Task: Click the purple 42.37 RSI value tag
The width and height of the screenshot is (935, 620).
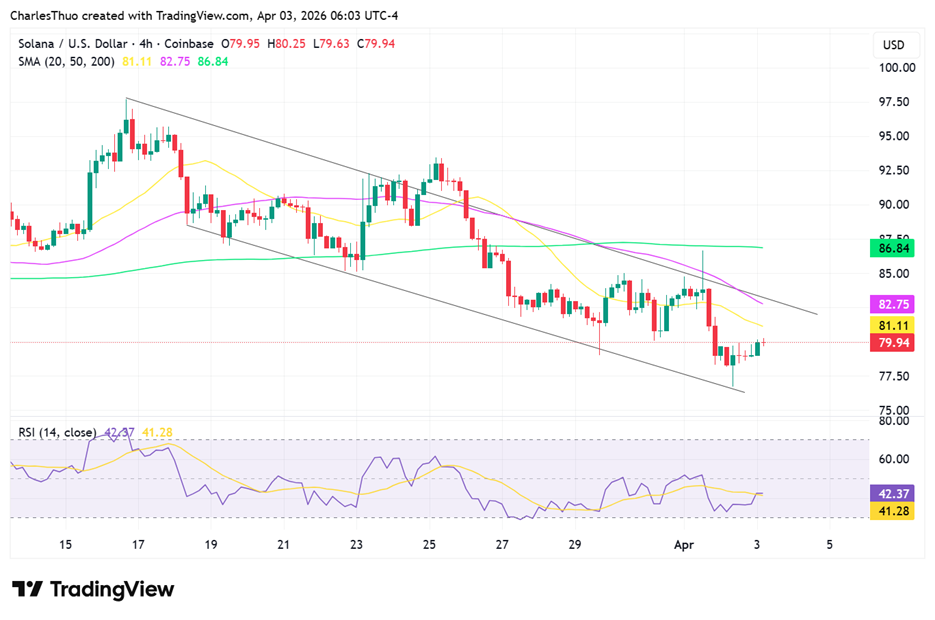Action: [895, 493]
